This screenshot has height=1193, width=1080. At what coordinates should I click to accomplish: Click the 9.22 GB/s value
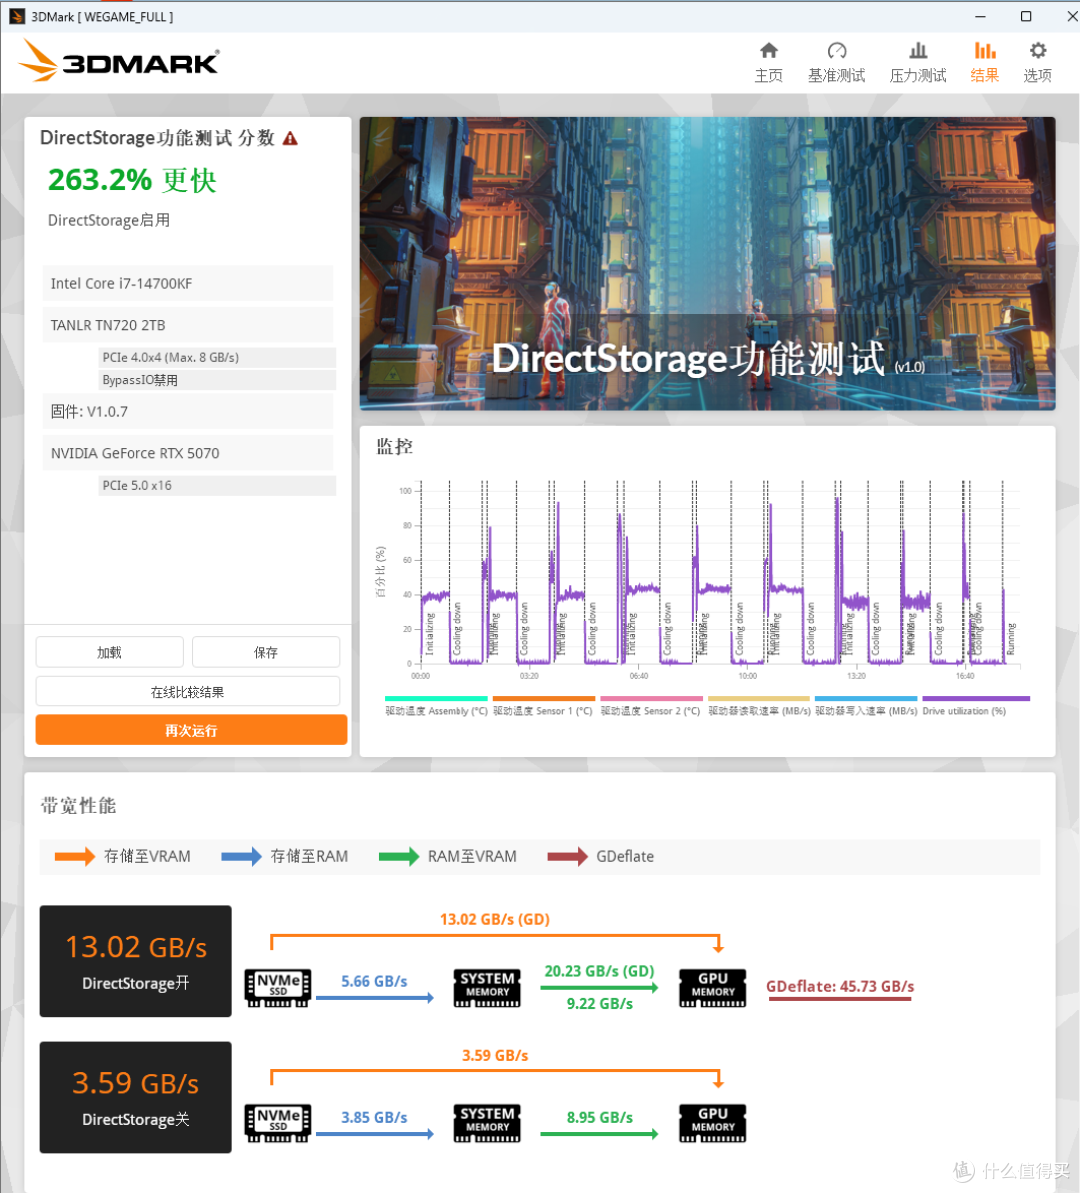click(600, 1004)
